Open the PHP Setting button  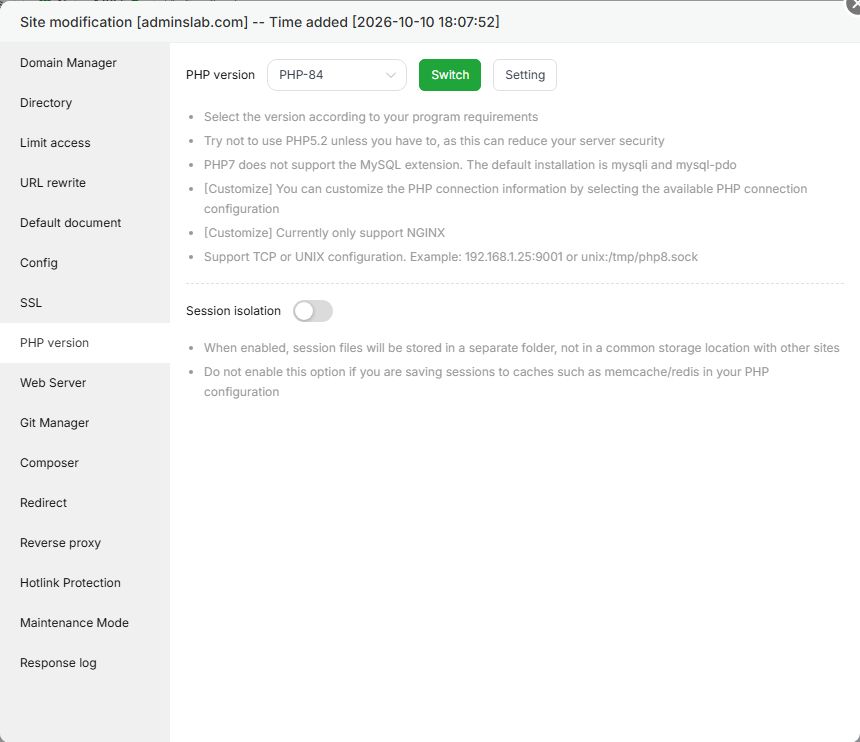point(525,75)
